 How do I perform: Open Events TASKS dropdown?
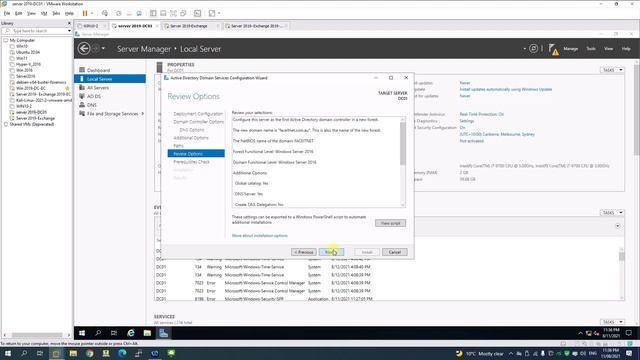point(612,213)
